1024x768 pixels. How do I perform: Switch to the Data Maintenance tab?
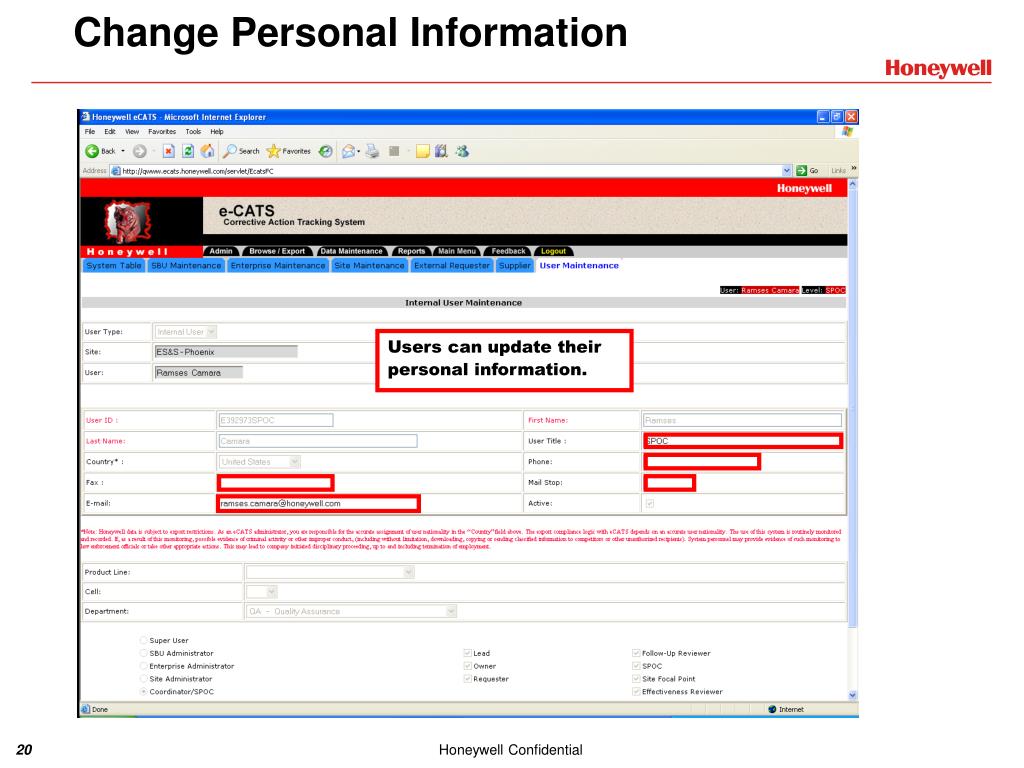(351, 251)
